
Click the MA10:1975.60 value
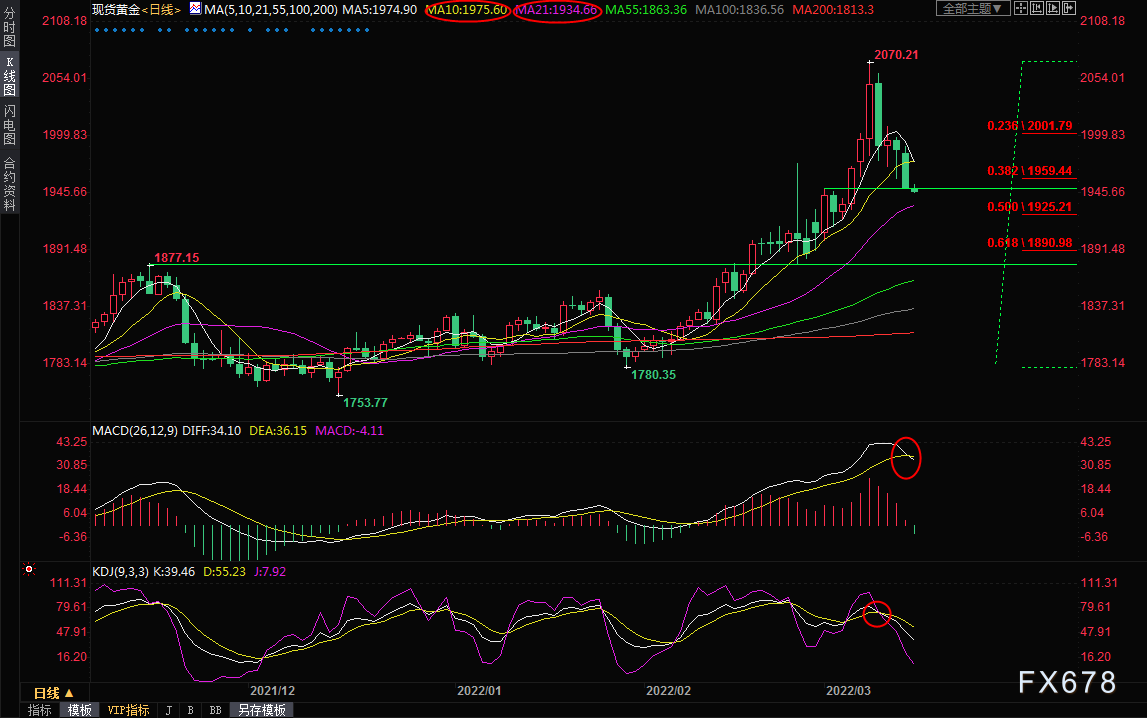pyautogui.click(x=467, y=10)
